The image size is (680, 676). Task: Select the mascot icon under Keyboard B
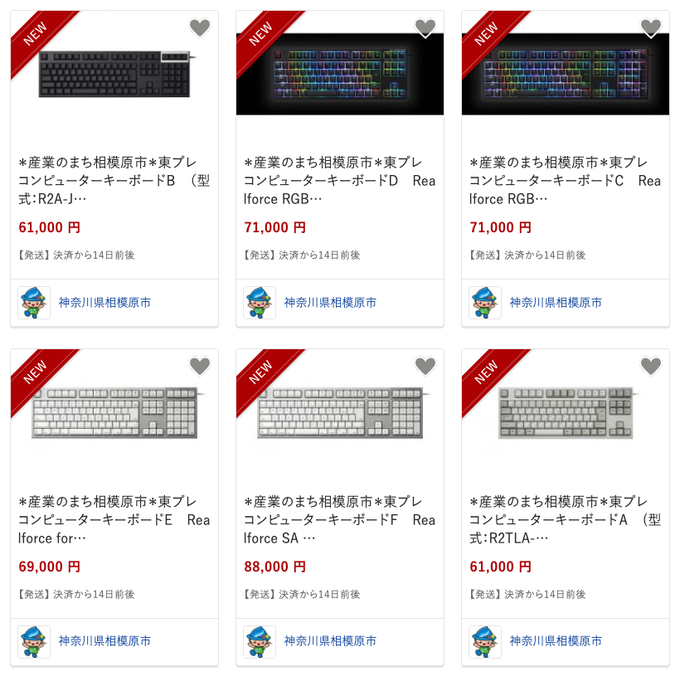click(34, 302)
